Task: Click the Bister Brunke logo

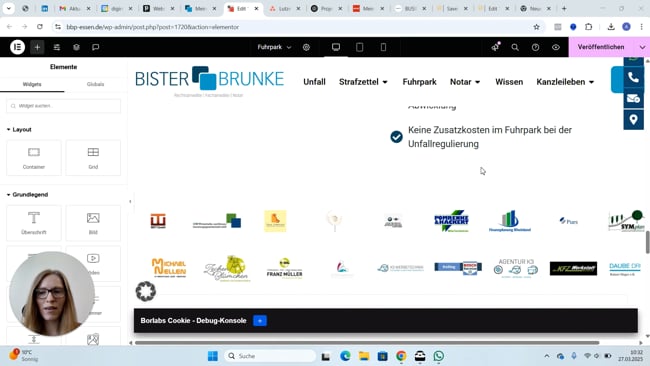Action: [x=209, y=82]
